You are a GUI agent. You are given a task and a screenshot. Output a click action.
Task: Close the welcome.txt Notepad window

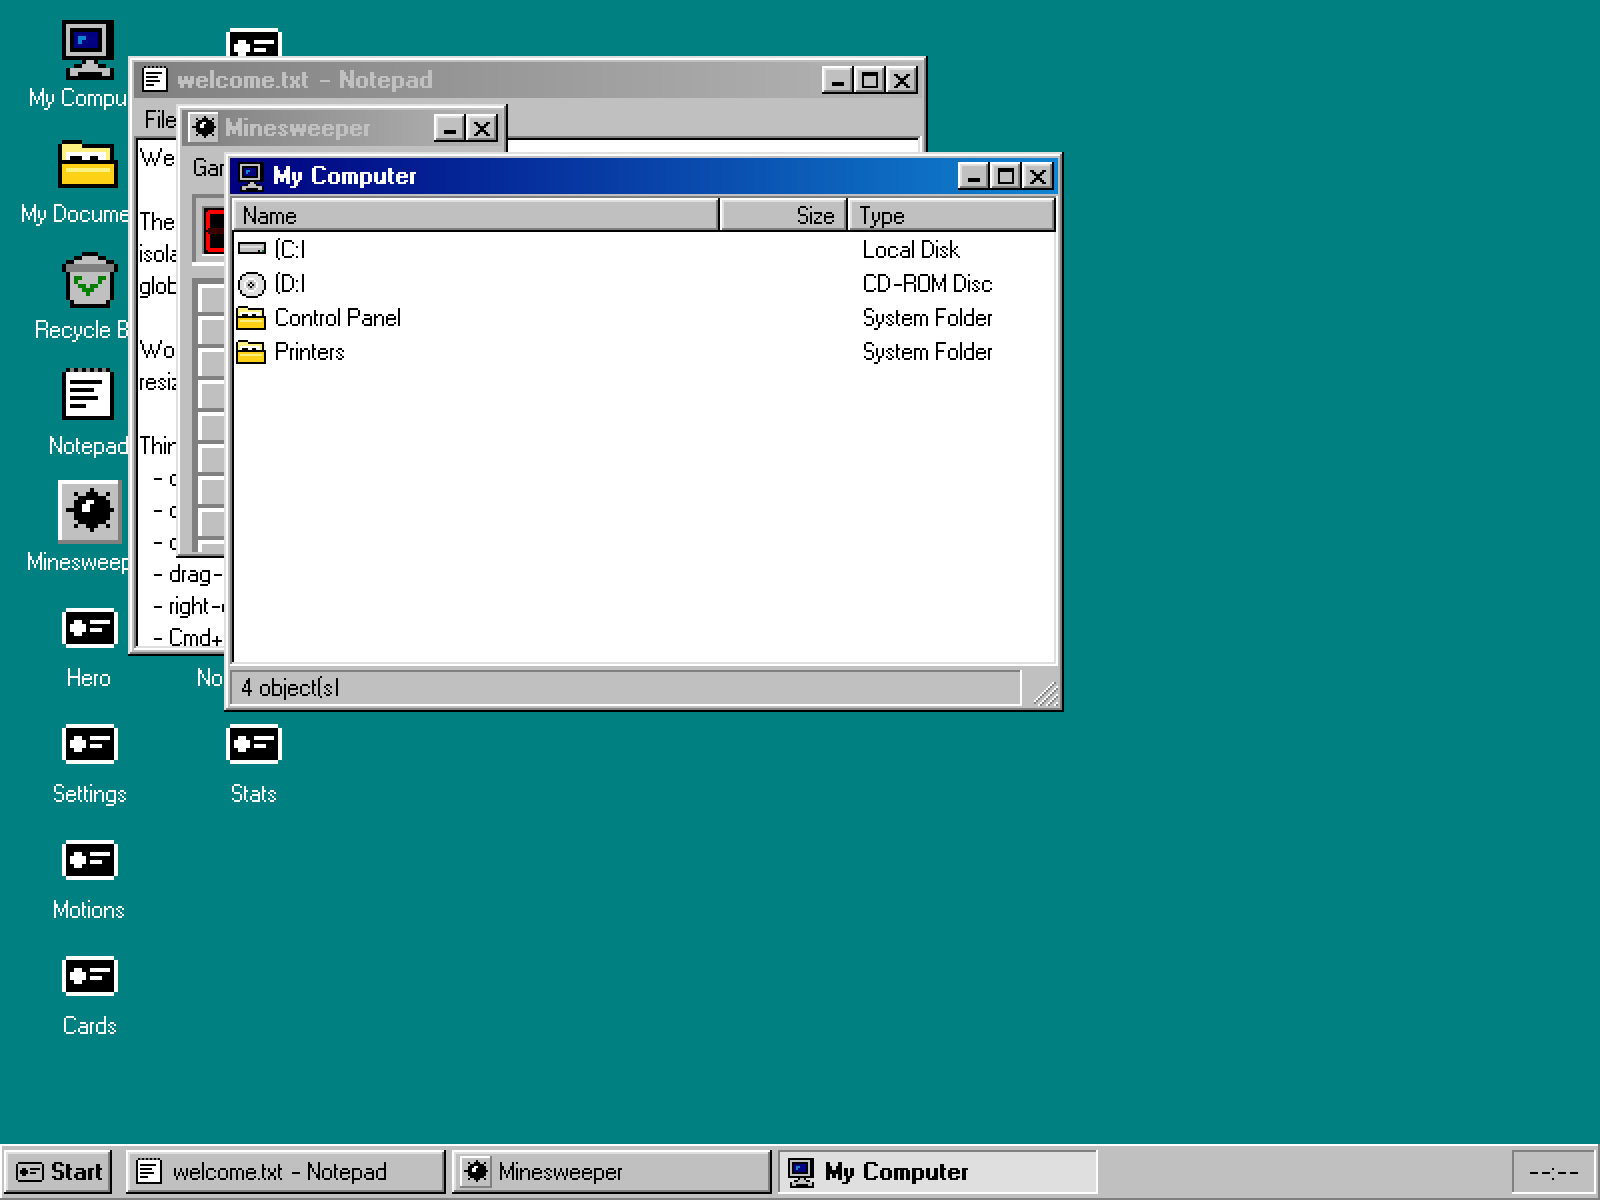902,80
